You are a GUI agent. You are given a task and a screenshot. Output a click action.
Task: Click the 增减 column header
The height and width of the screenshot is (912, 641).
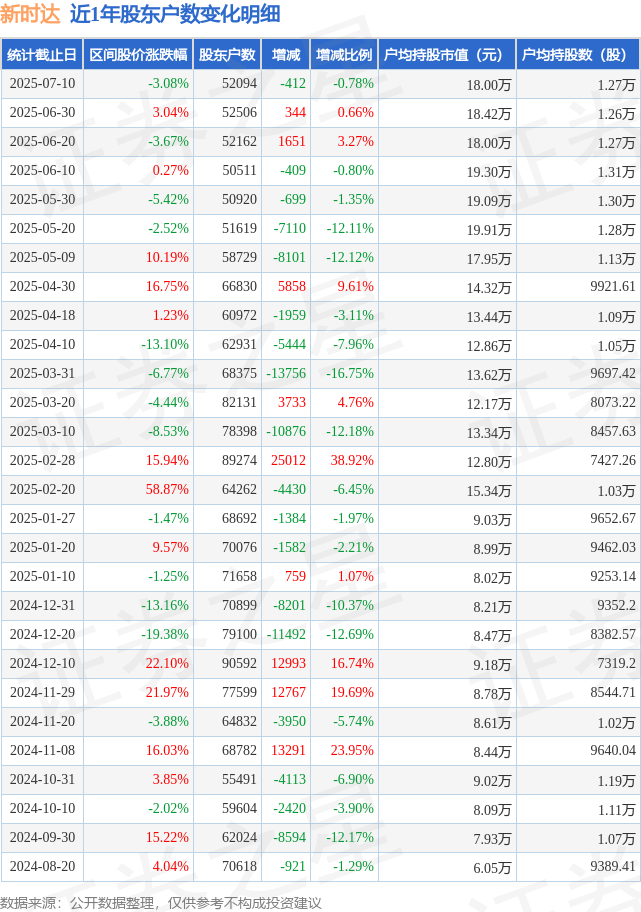(286, 55)
